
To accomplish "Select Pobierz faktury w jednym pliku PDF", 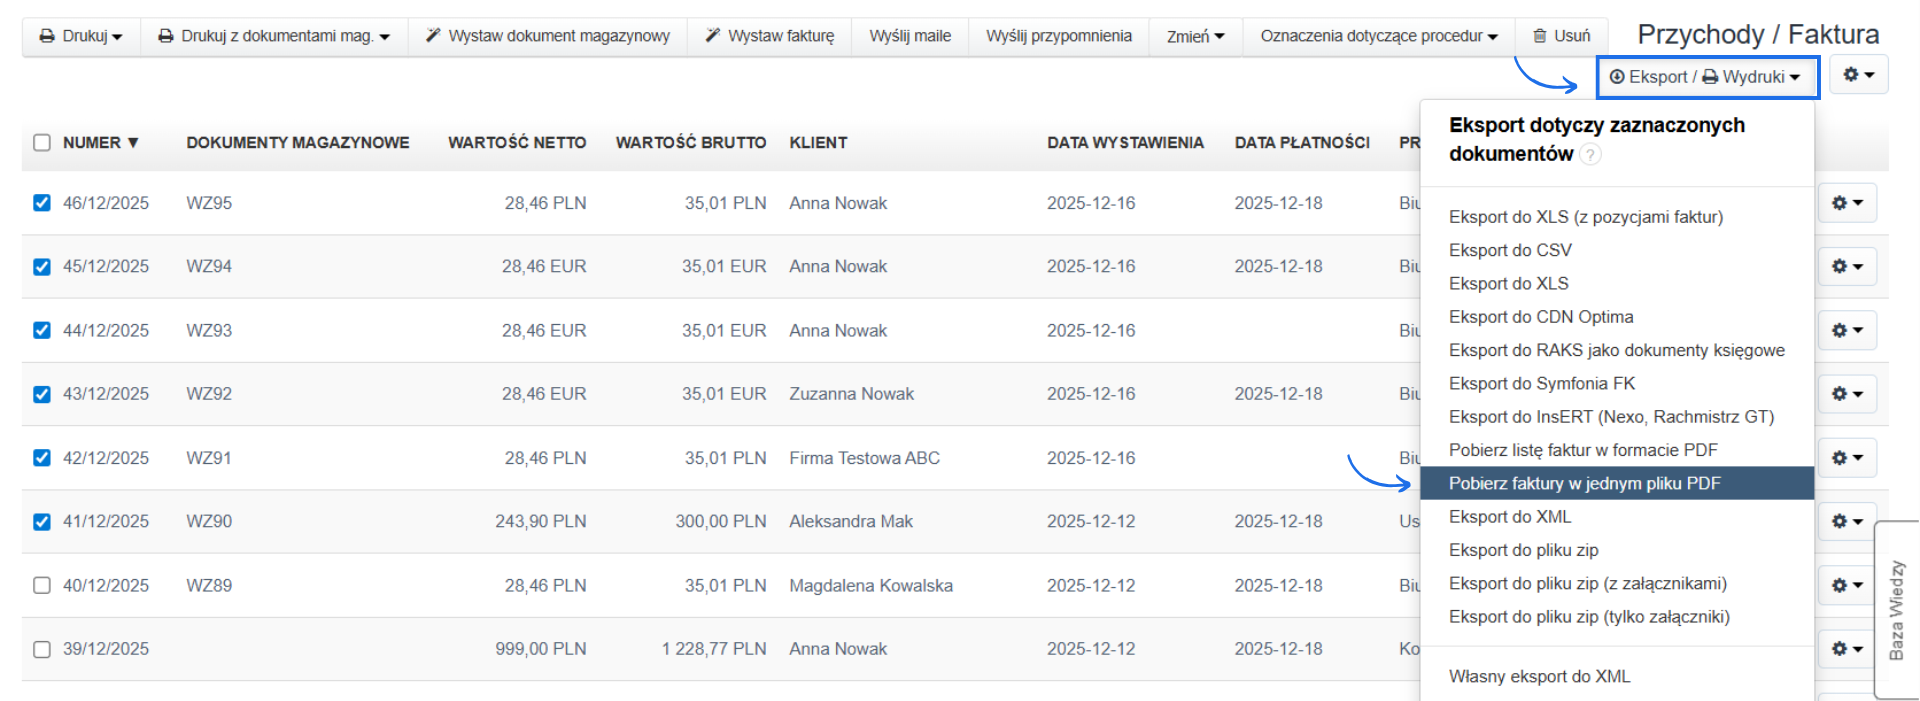I will coord(1584,483).
